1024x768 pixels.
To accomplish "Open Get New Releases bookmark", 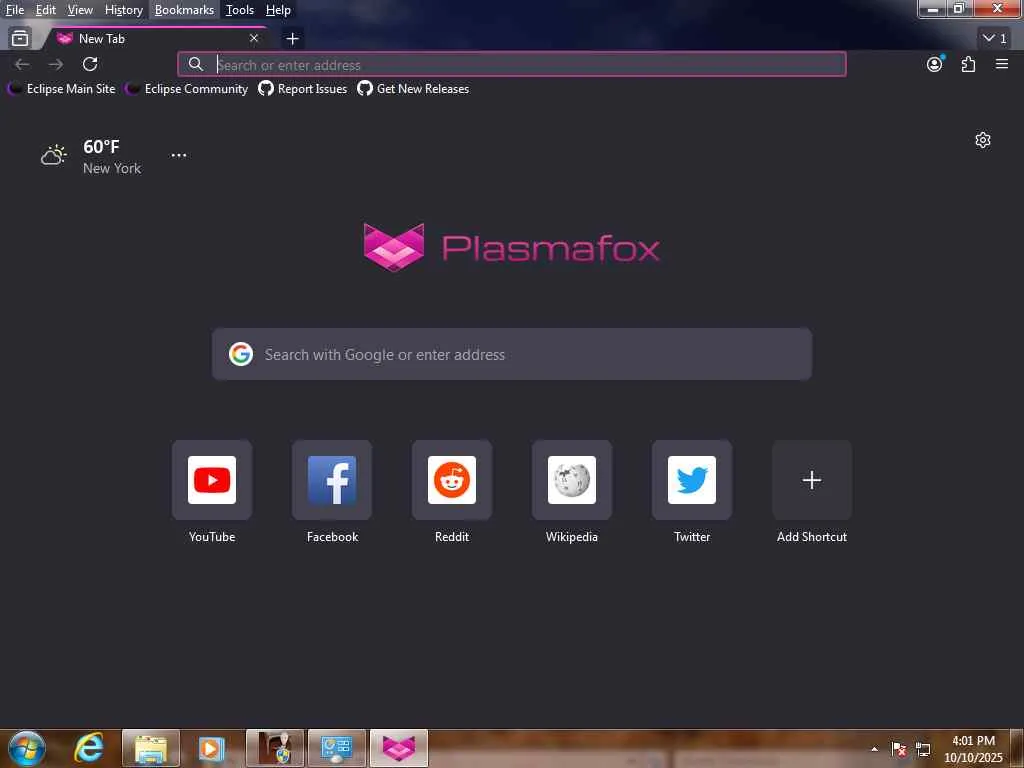I will pyautogui.click(x=413, y=89).
